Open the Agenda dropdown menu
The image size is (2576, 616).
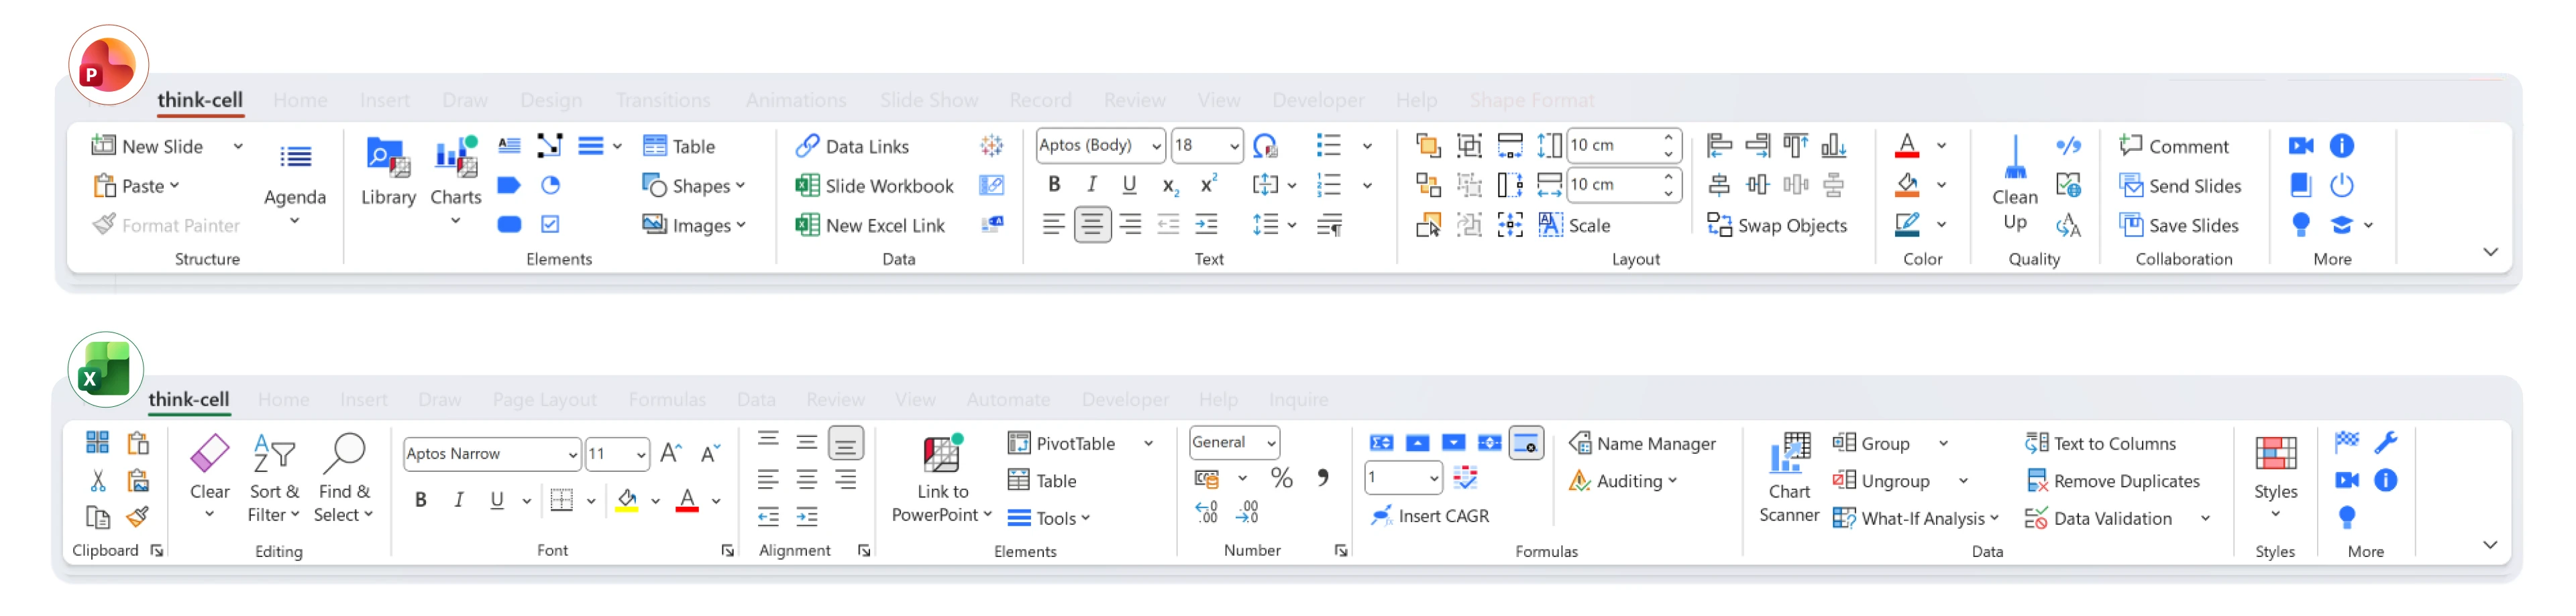(x=294, y=221)
